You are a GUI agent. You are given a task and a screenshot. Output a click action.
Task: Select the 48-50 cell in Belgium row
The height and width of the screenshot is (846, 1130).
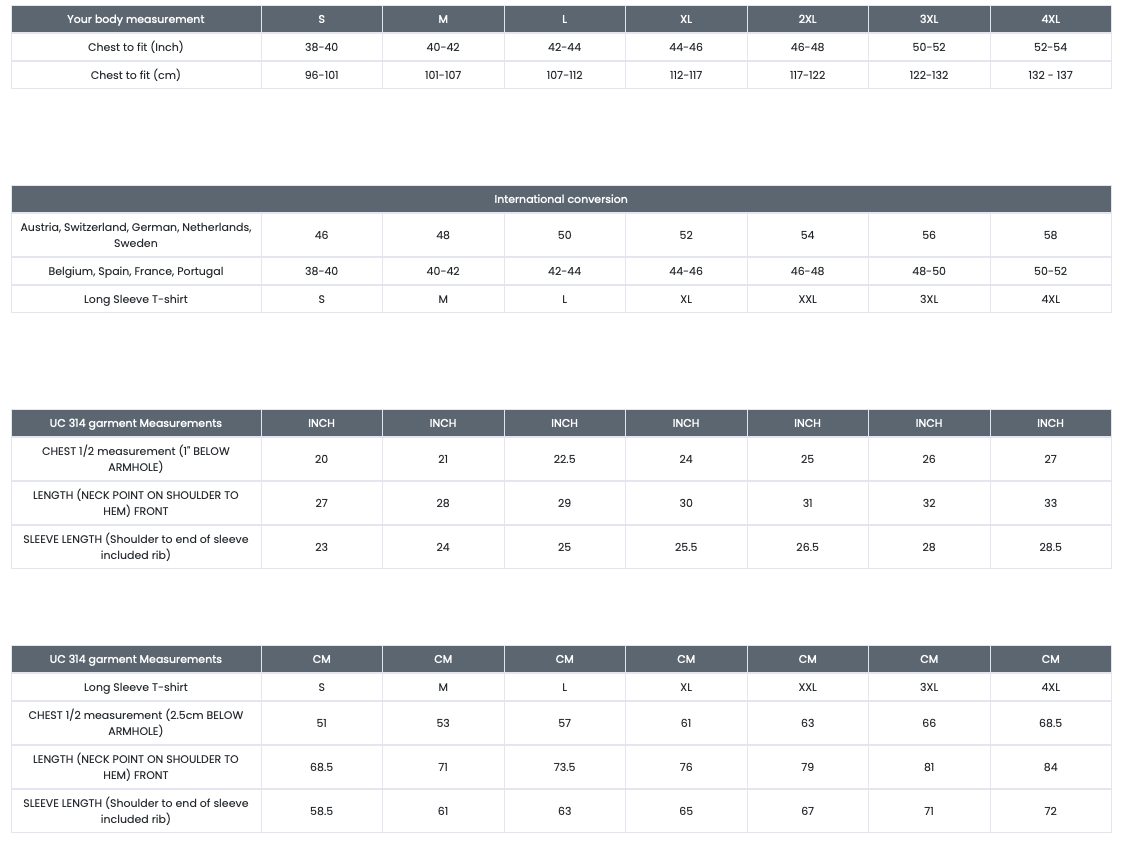click(x=929, y=271)
